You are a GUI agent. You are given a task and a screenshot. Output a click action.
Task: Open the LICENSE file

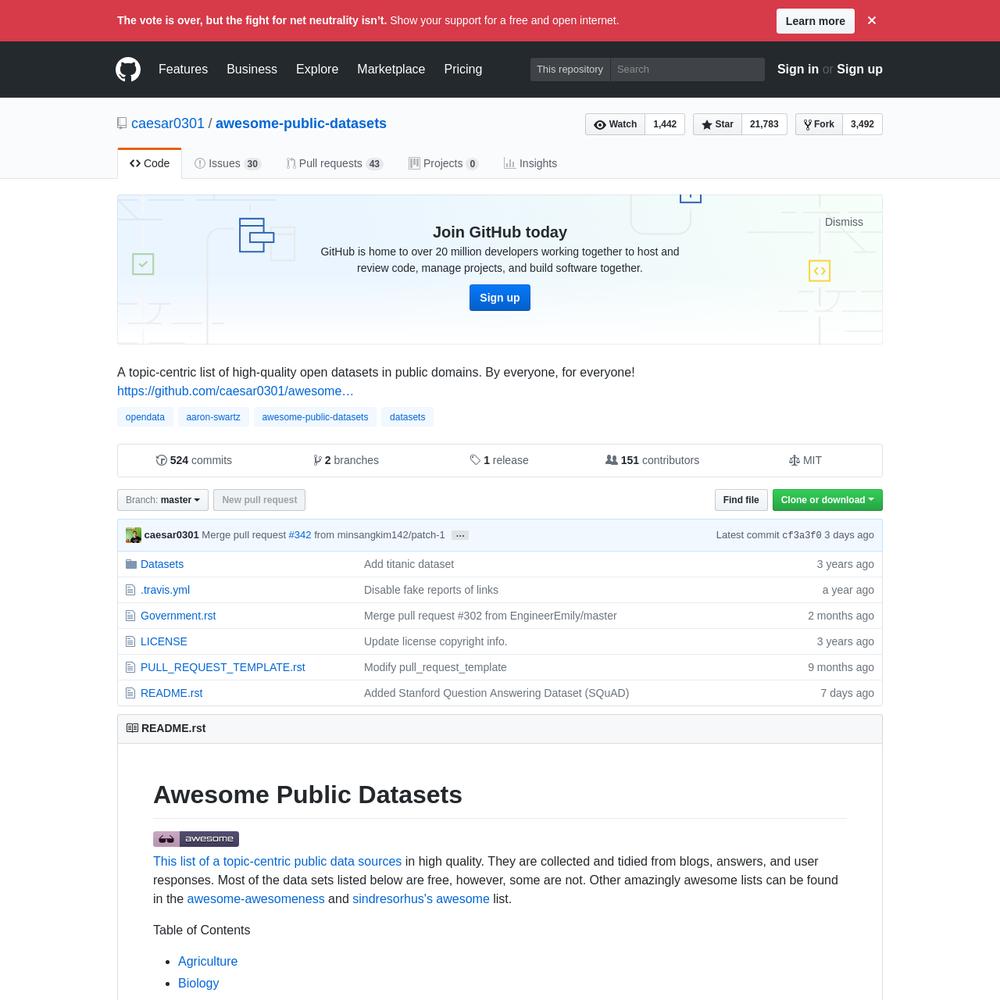(164, 642)
